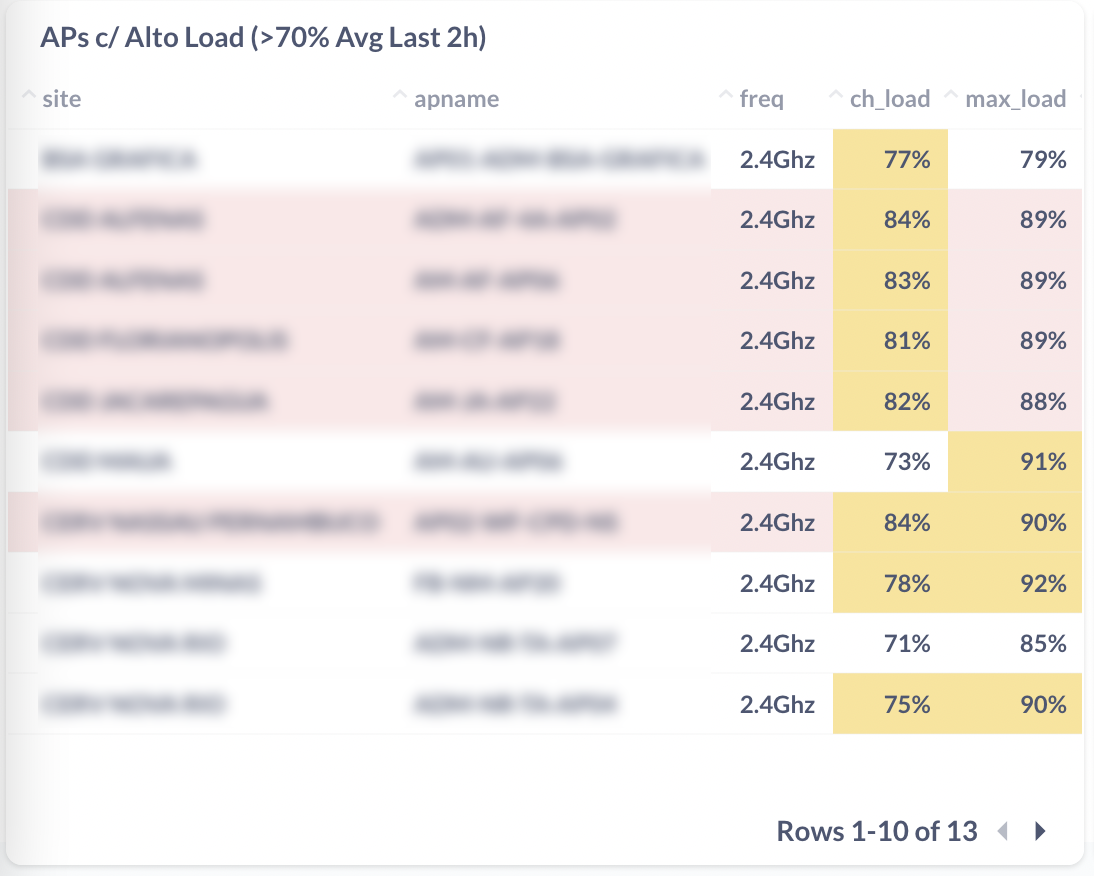This screenshot has height=876, width=1094.
Task: Select the 91% max_load cell
Action: coord(1015,462)
